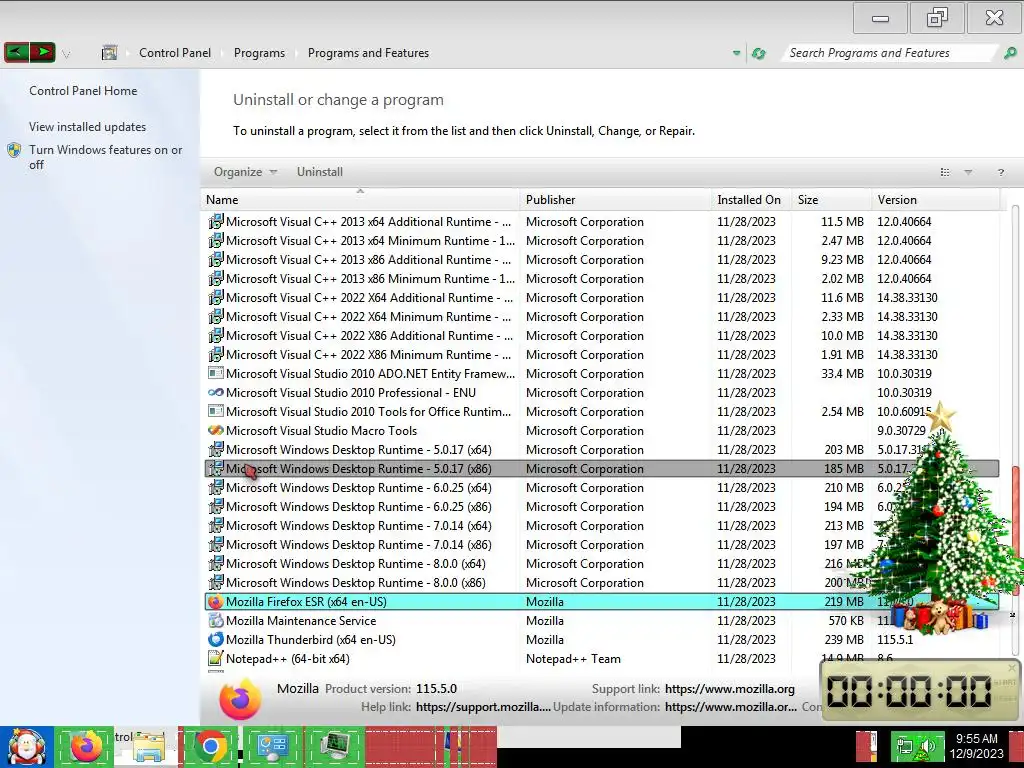Screen dimensions: 1024x768
Task: Click the taskbar clock showing 9:55 AM
Action: pos(976,746)
